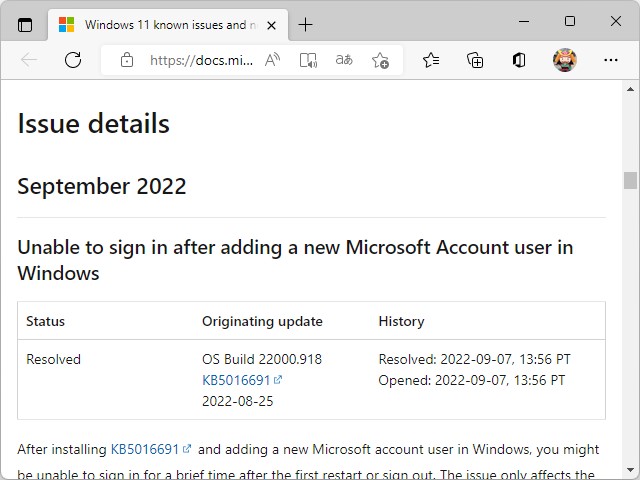The height and width of the screenshot is (480, 640).
Task: Select the Issue details heading
Action: [93, 123]
